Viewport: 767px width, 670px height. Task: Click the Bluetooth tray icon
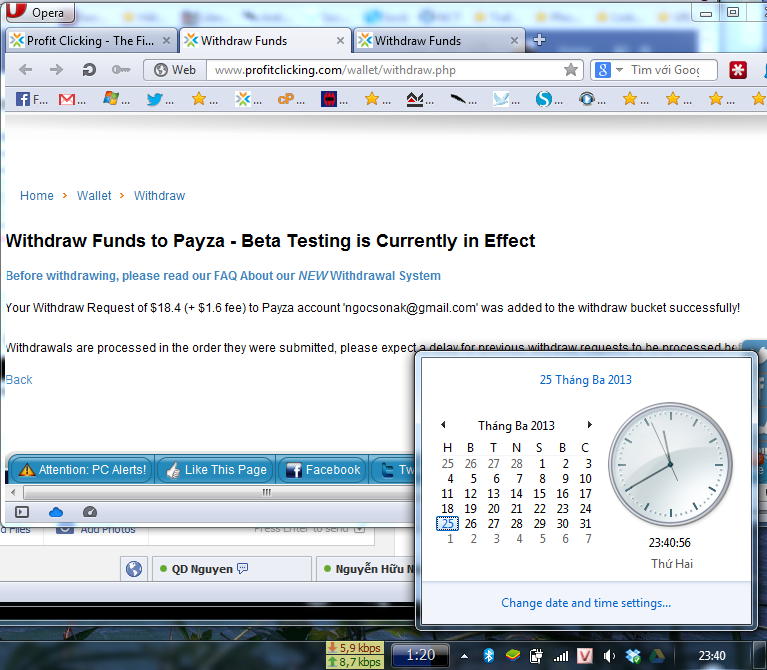click(488, 656)
